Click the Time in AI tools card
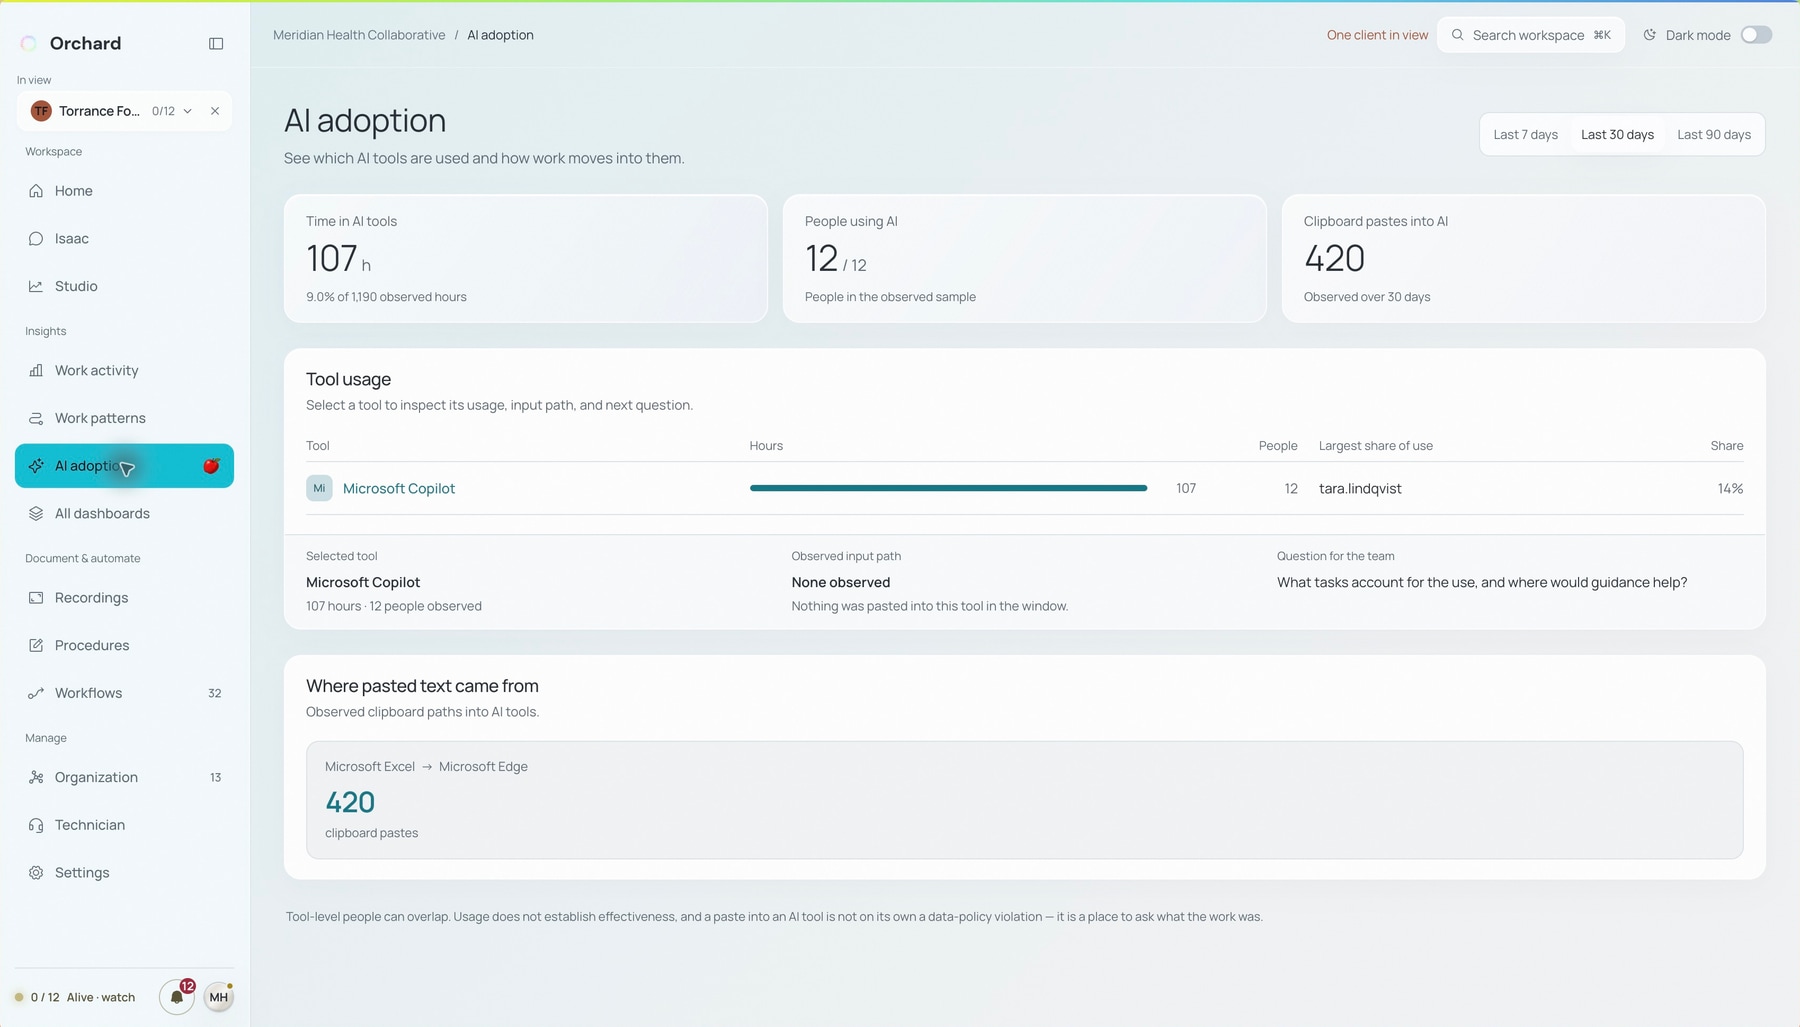The width and height of the screenshot is (1800, 1027). pyautogui.click(x=525, y=259)
